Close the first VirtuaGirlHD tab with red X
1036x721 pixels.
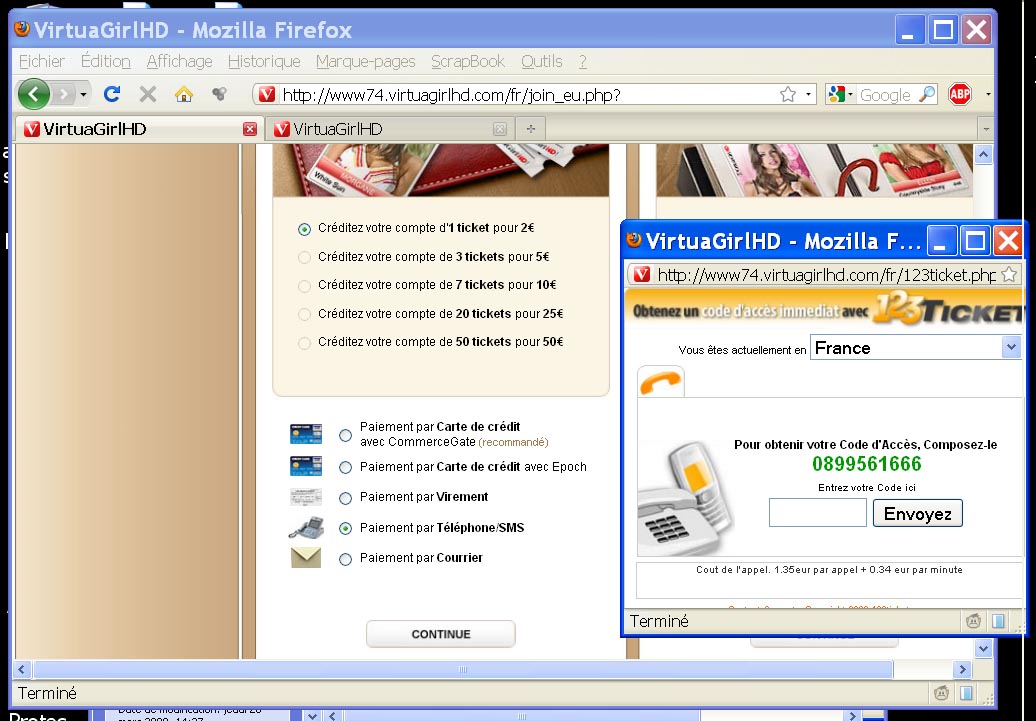[x=249, y=130]
